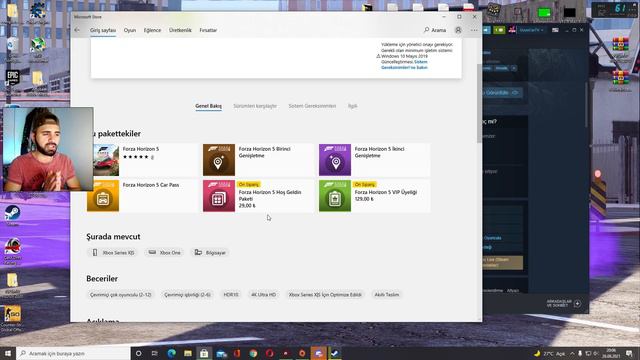Expand the Steam account name dropdown
Image resolution: width=640 pixels, height=360 pixels.
[x=531, y=30]
